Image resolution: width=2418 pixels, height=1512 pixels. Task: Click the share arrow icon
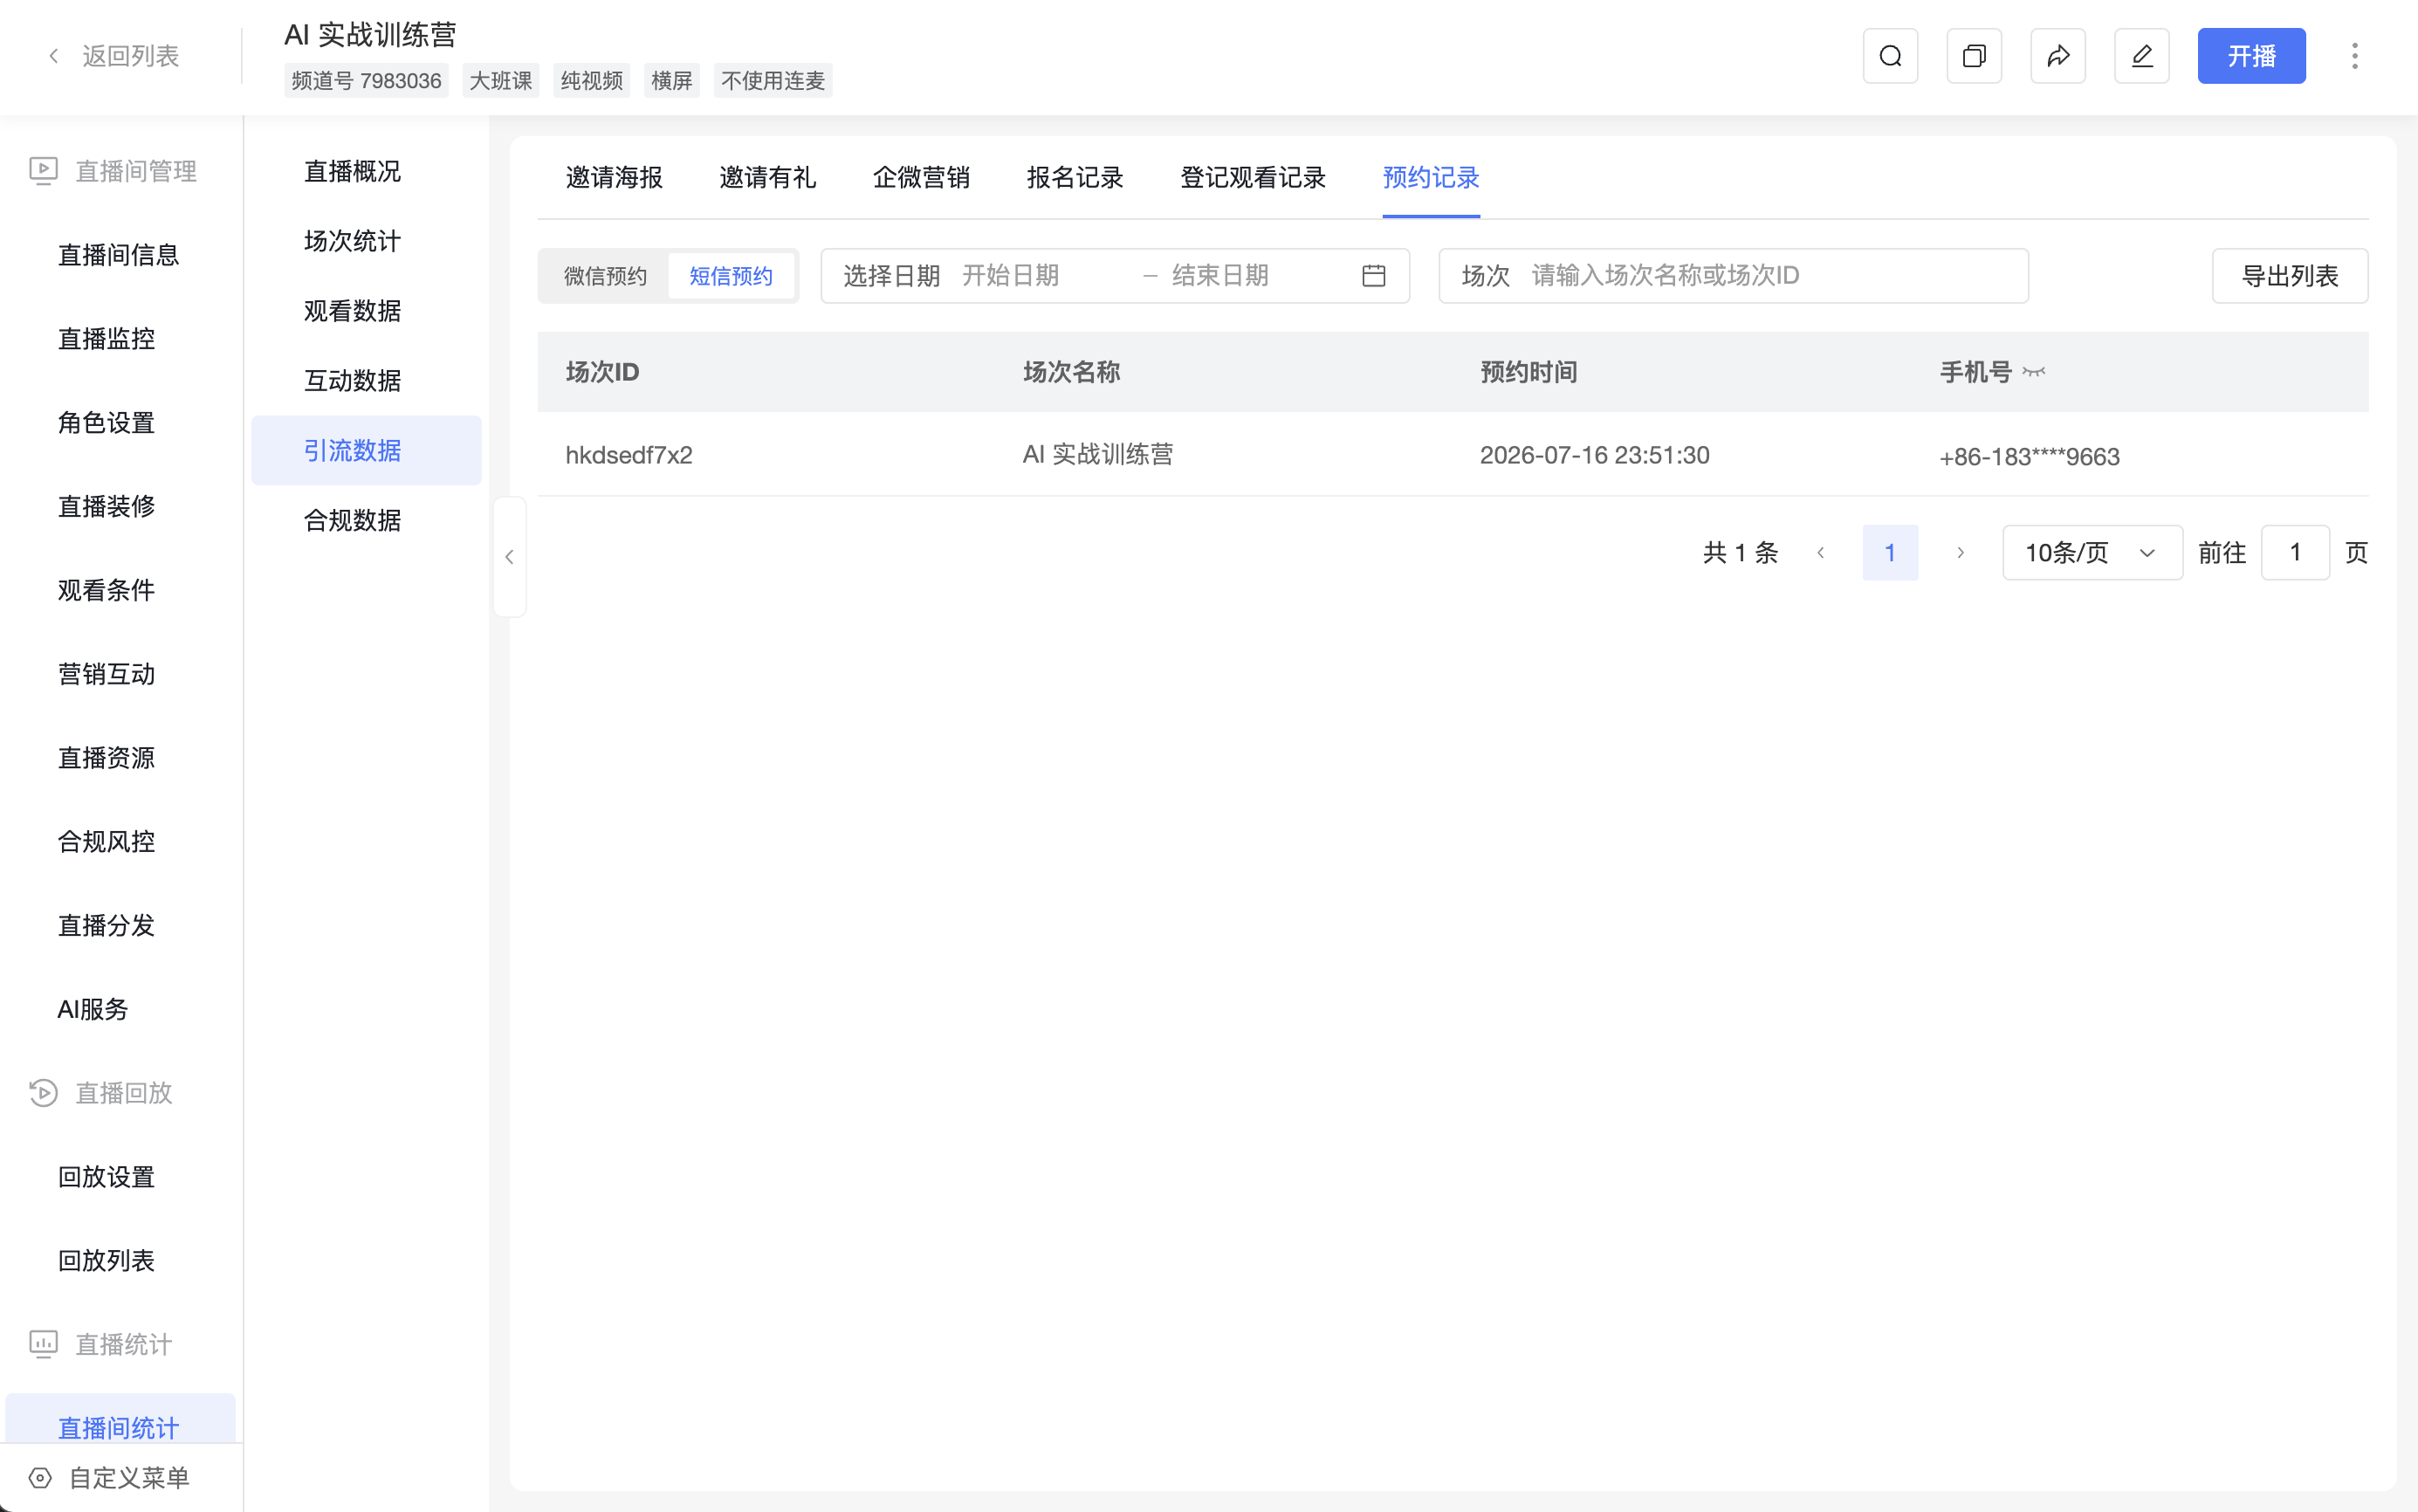click(x=2058, y=56)
